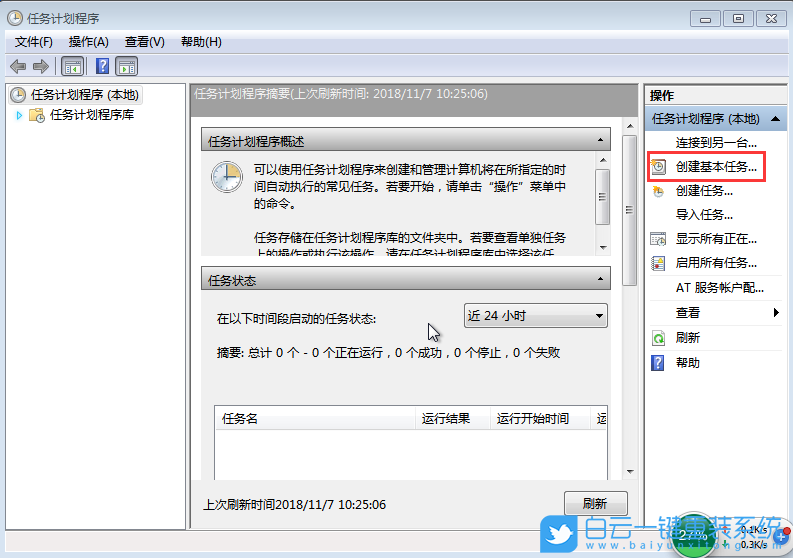793x558 pixels.
Task: Open the 查看(V) menu
Action: 145,42
